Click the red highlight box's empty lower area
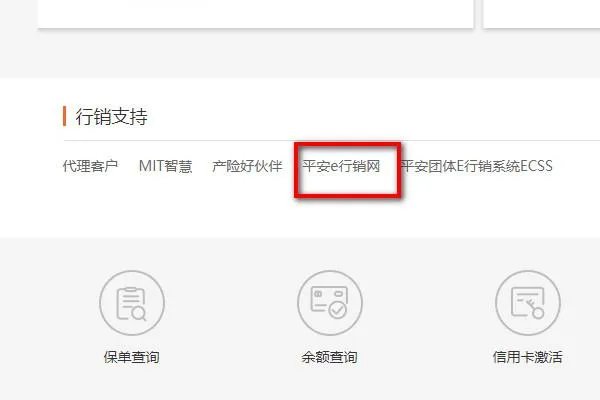 tap(347, 185)
